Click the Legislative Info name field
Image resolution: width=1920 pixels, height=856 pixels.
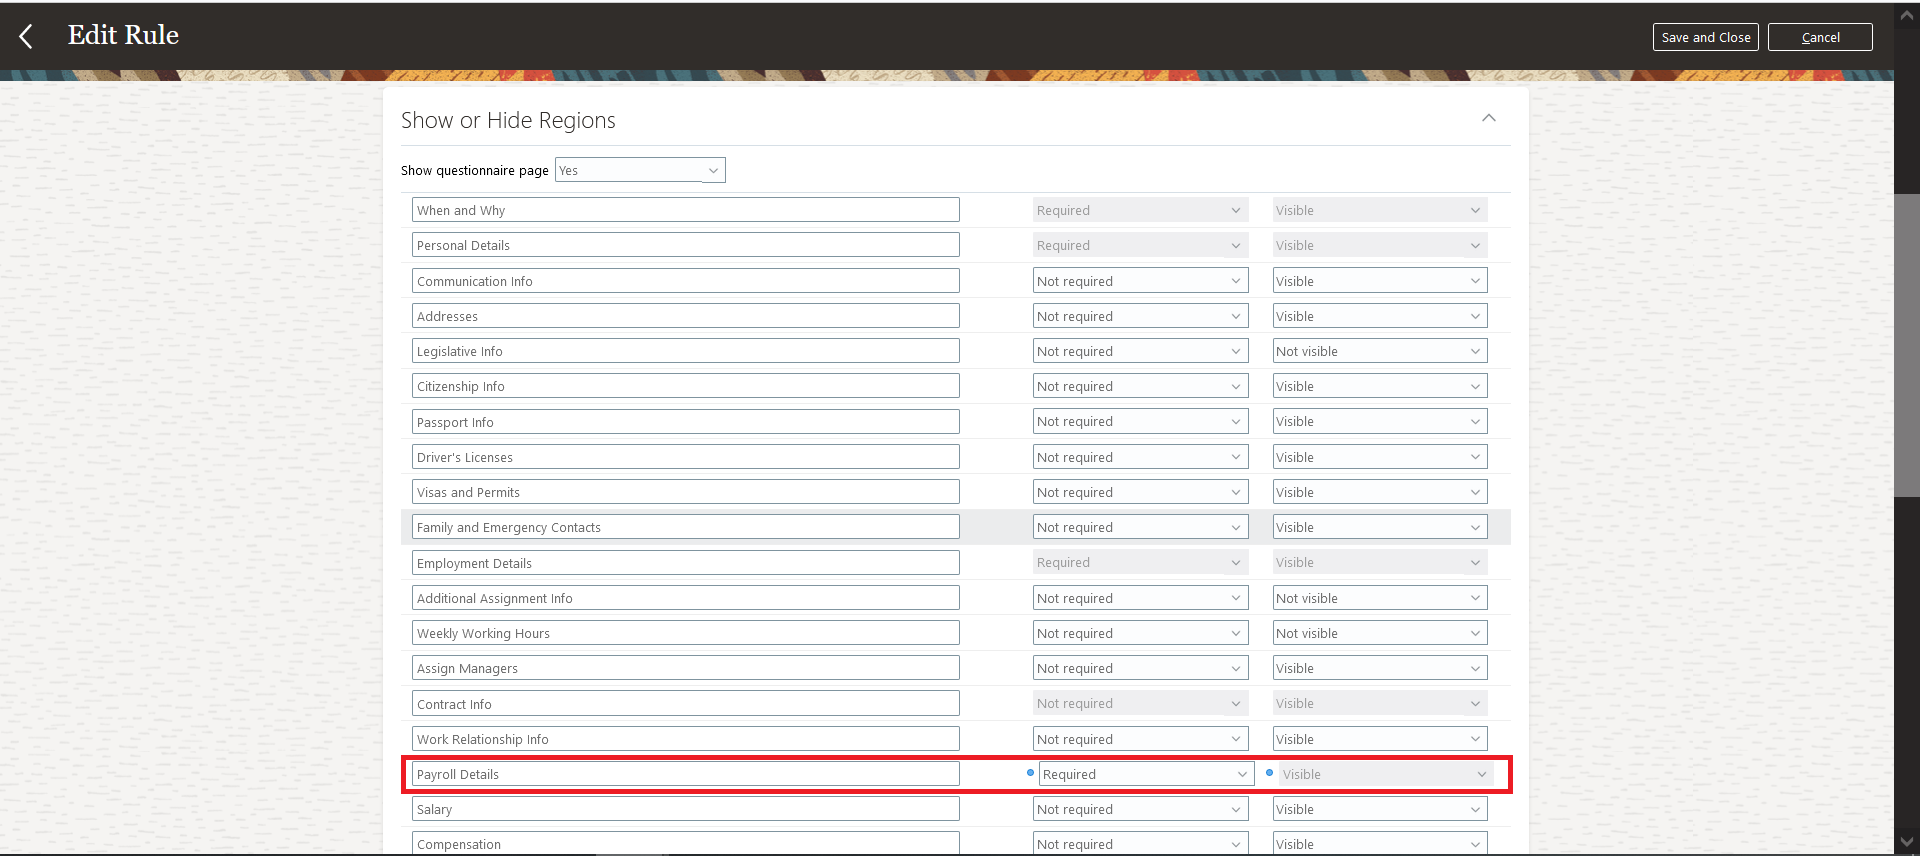686,351
